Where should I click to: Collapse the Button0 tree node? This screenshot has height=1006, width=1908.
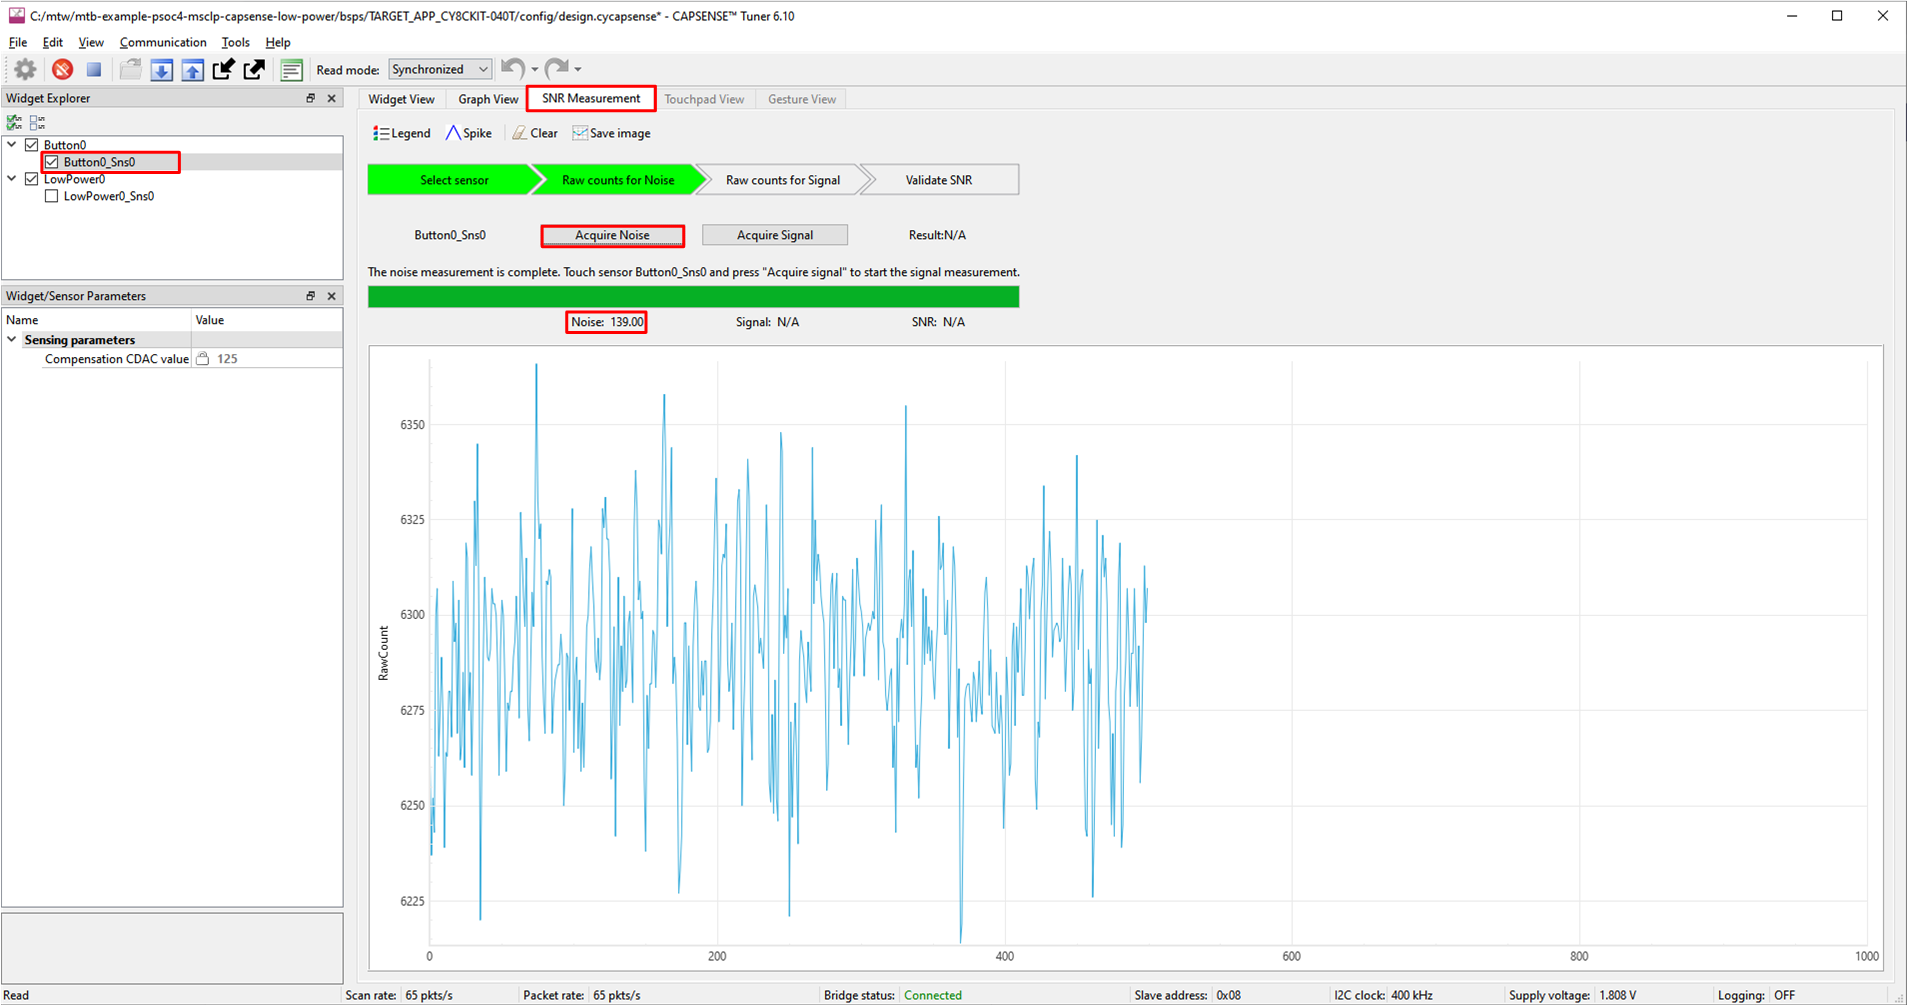point(12,145)
